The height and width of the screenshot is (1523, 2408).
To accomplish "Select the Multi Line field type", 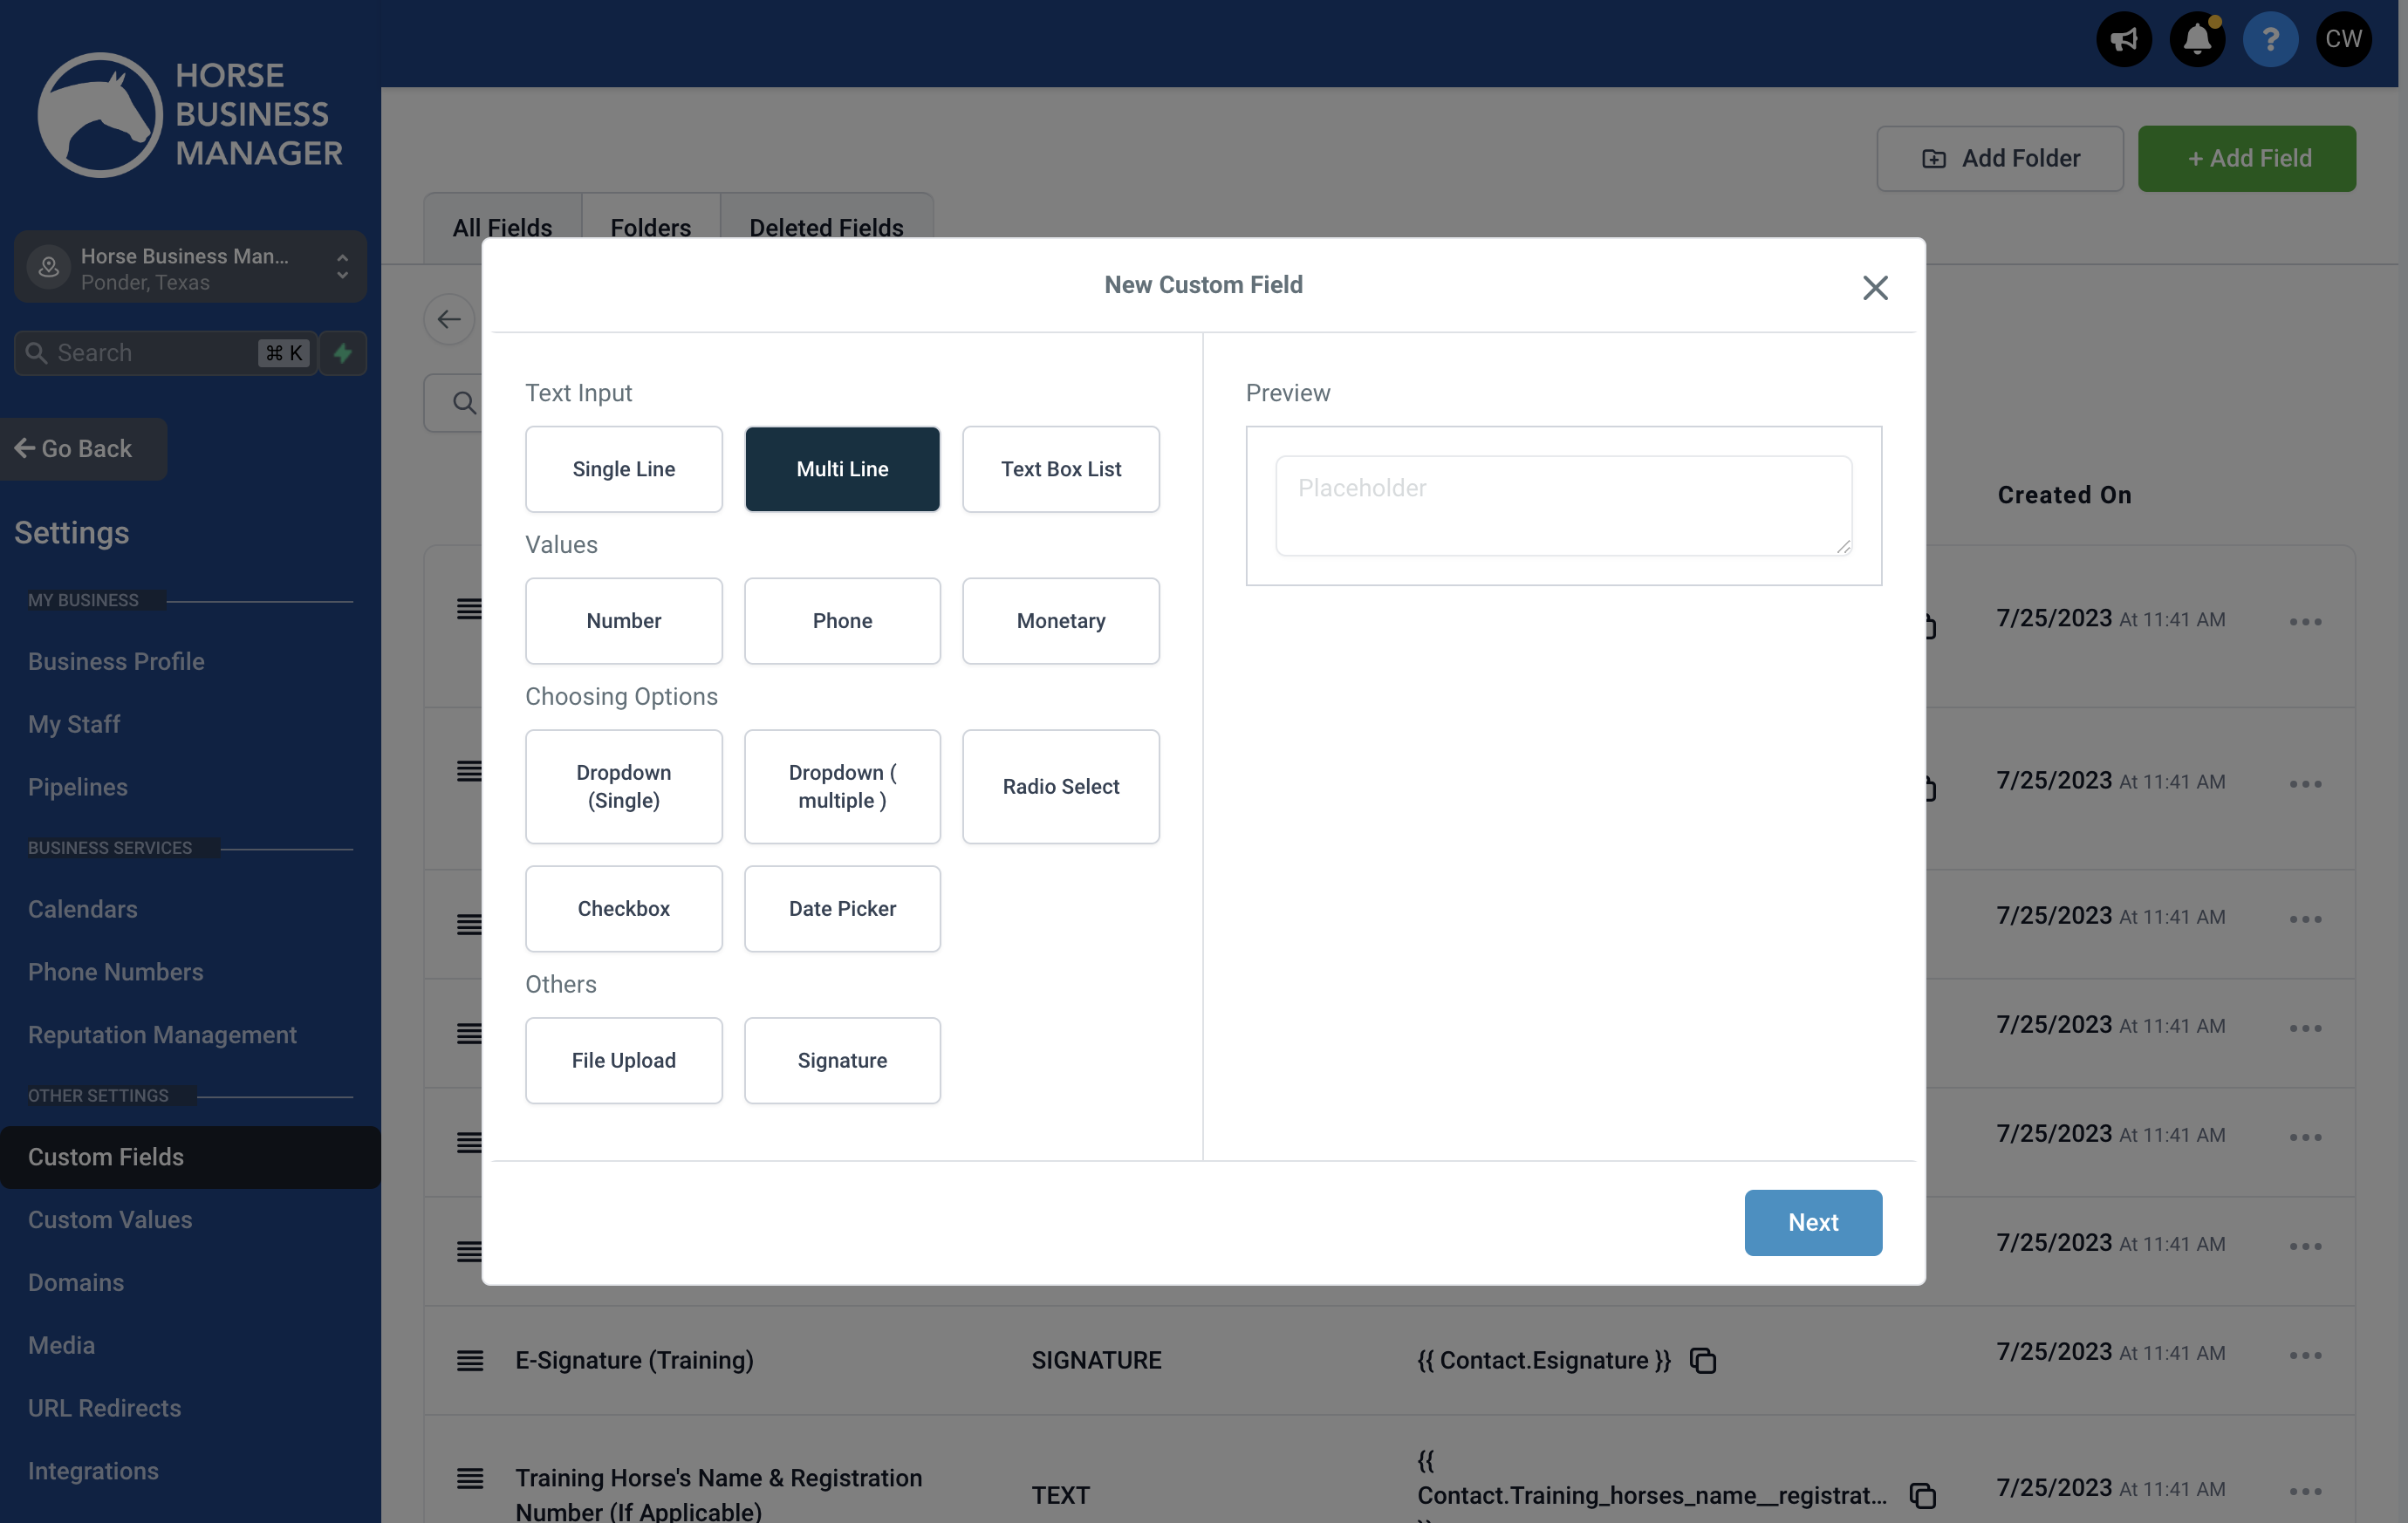I will [x=842, y=469].
